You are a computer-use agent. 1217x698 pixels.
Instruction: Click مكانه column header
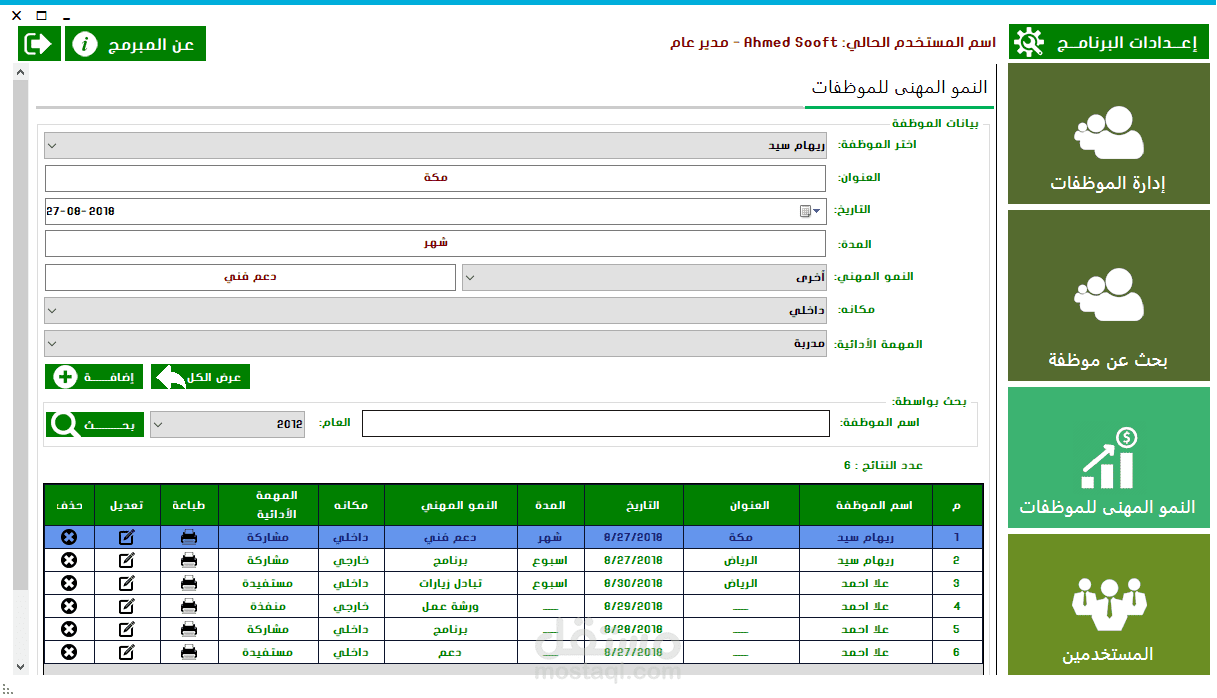tap(351, 506)
